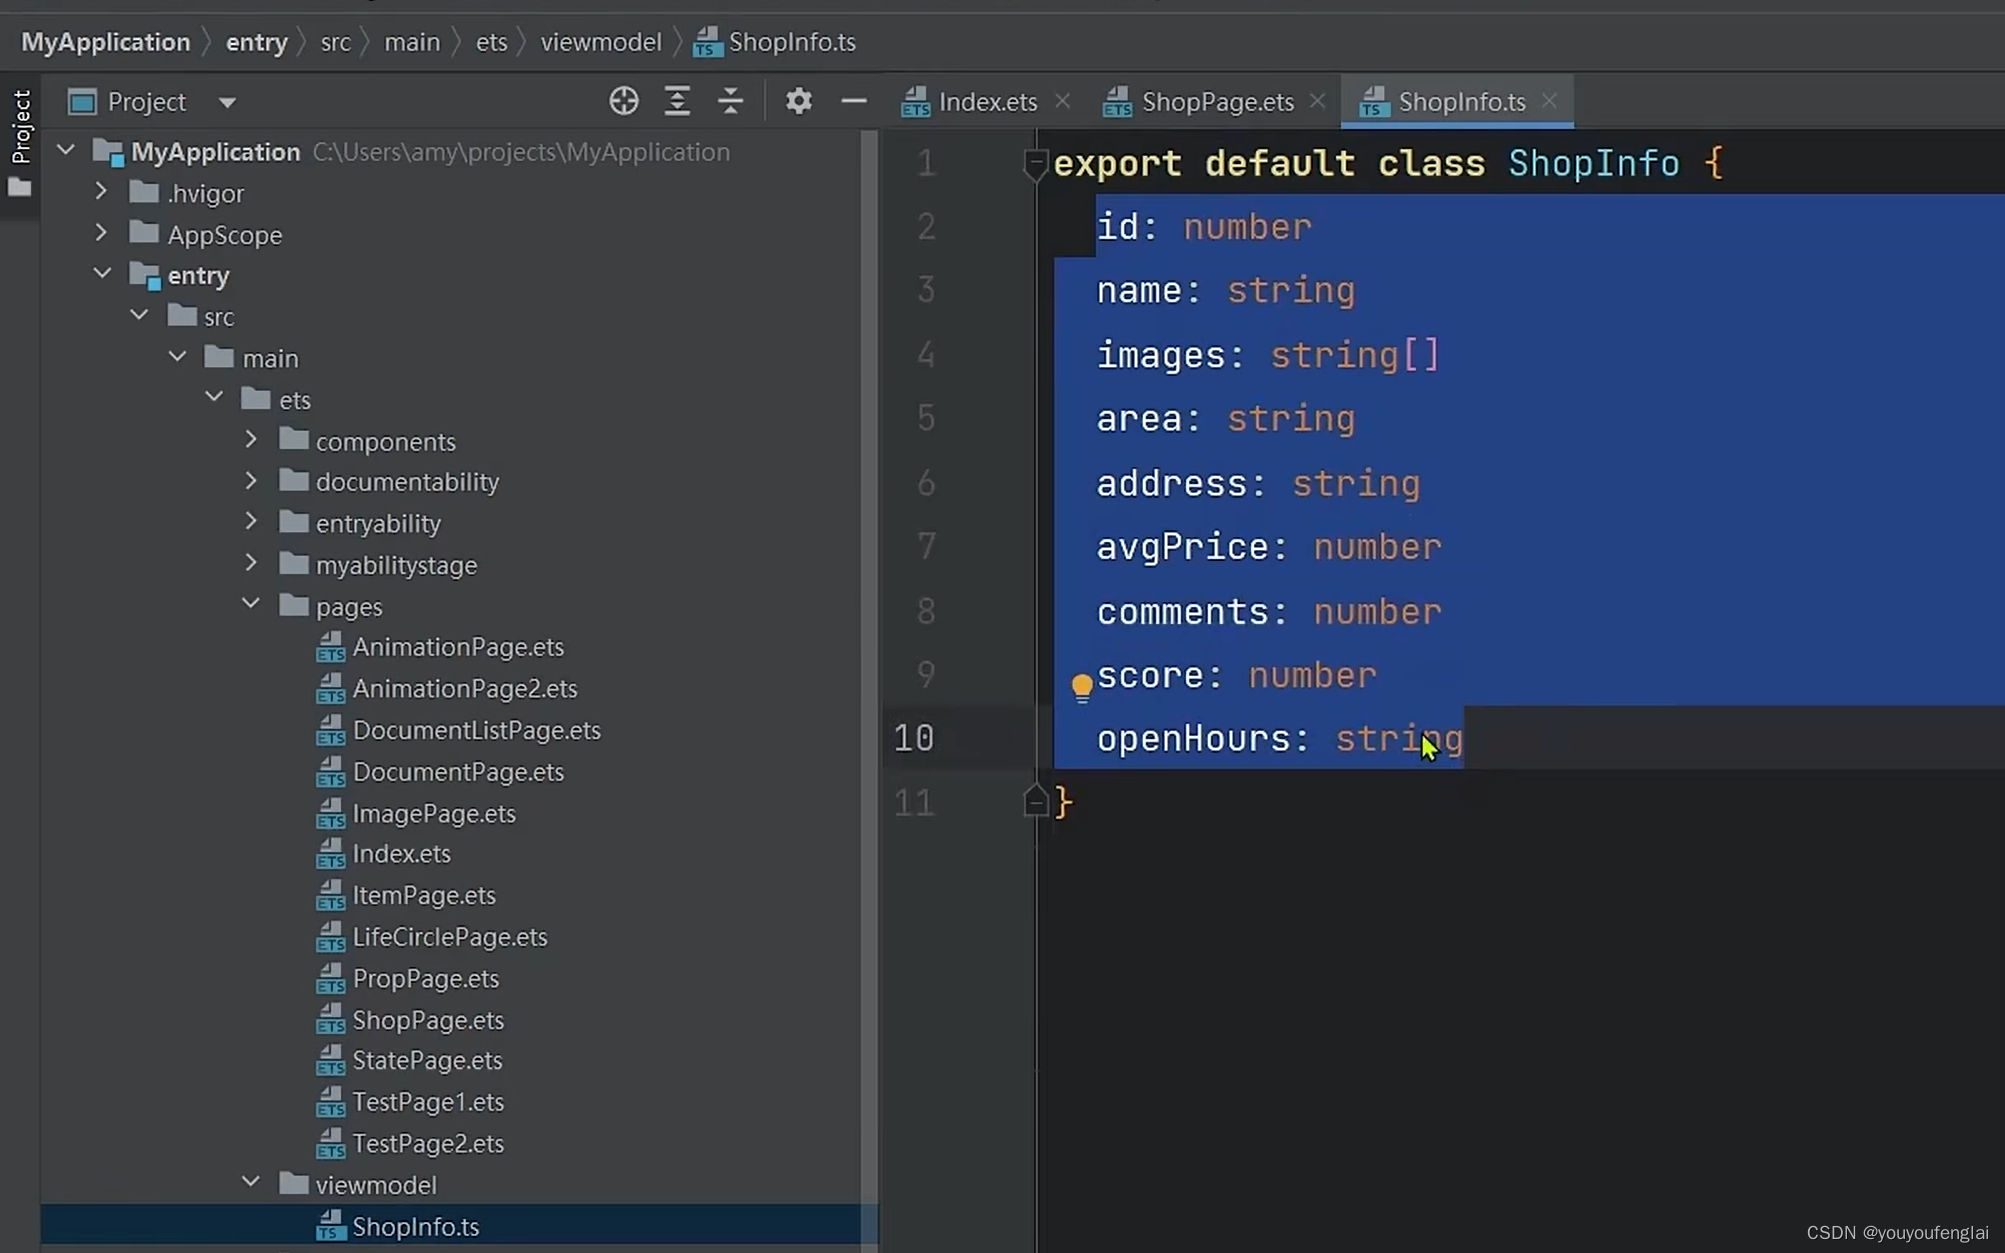Click src in the breadcrumb bar

click(335, 42)
